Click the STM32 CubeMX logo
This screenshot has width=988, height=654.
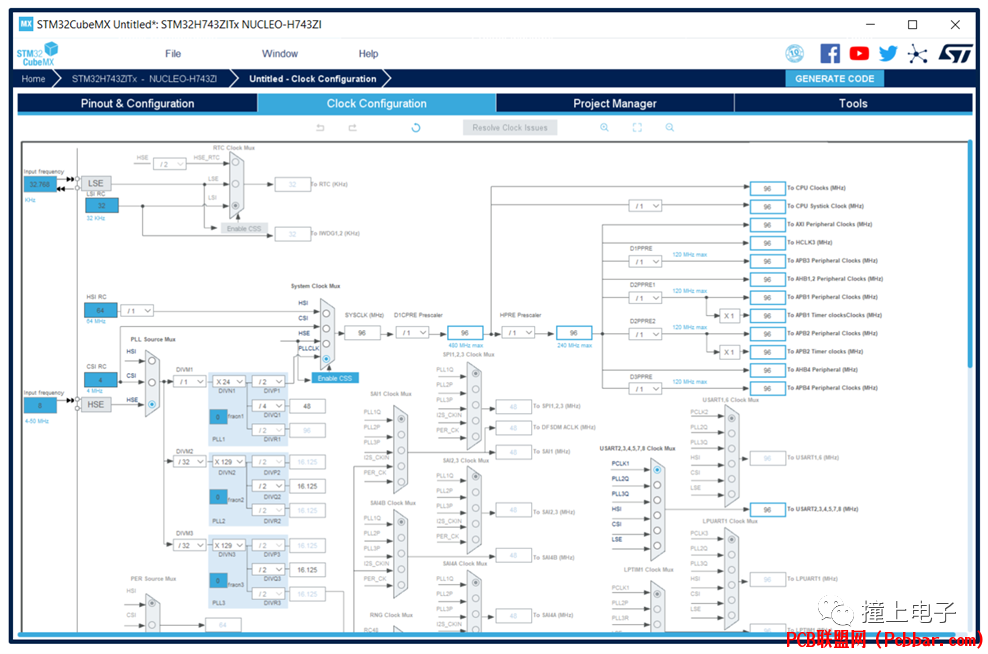pyautogui.click(x=37, y=54)
